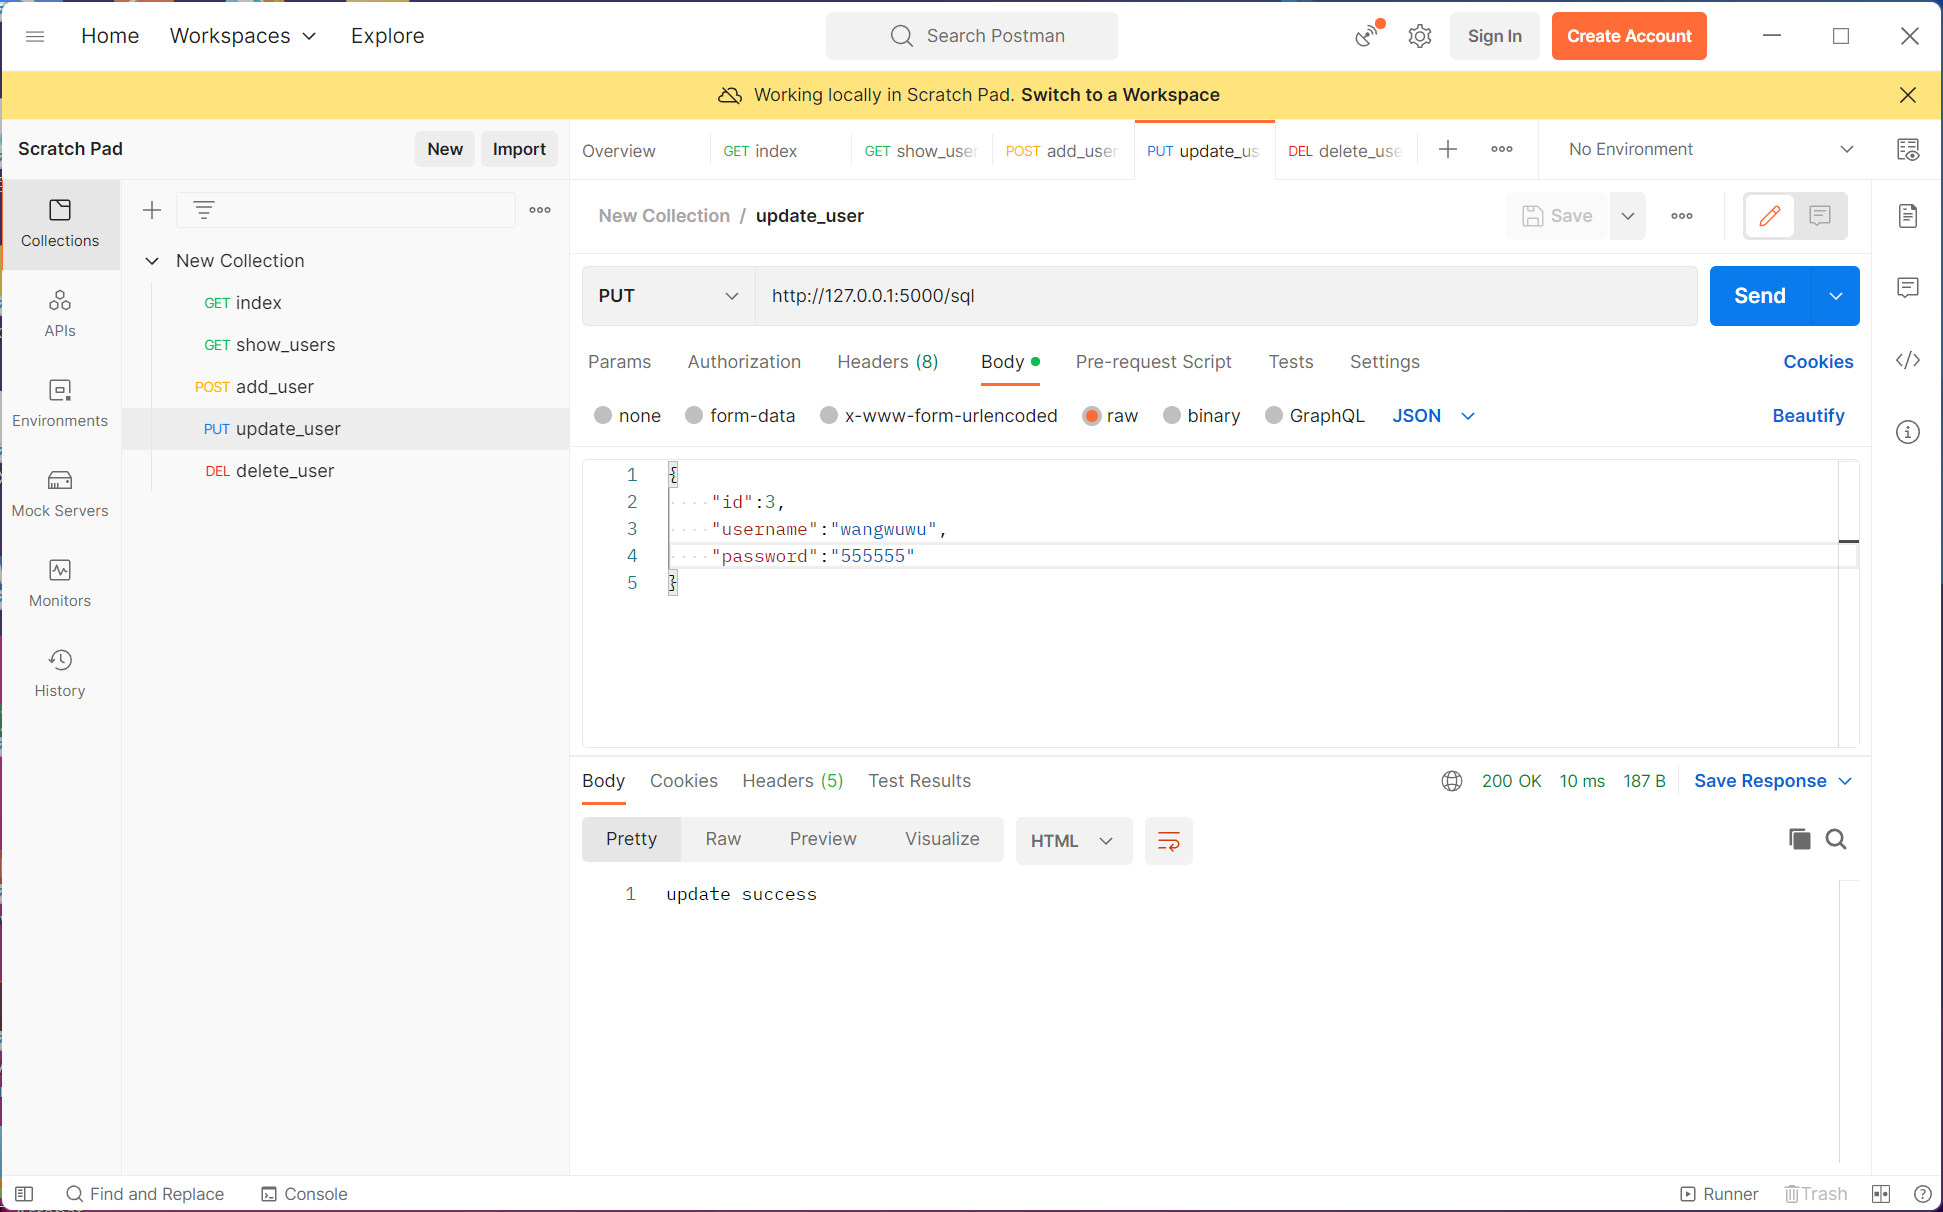
Task: Copy response body with copy icon
Action: click(x=1799, y=839)
